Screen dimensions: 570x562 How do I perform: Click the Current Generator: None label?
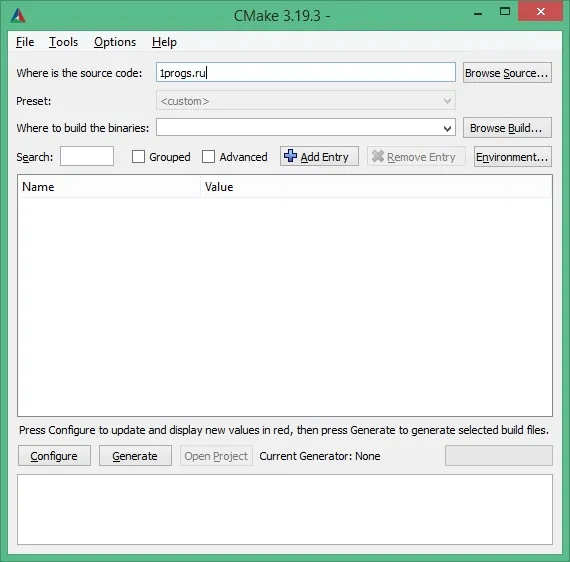pos(320,456)
